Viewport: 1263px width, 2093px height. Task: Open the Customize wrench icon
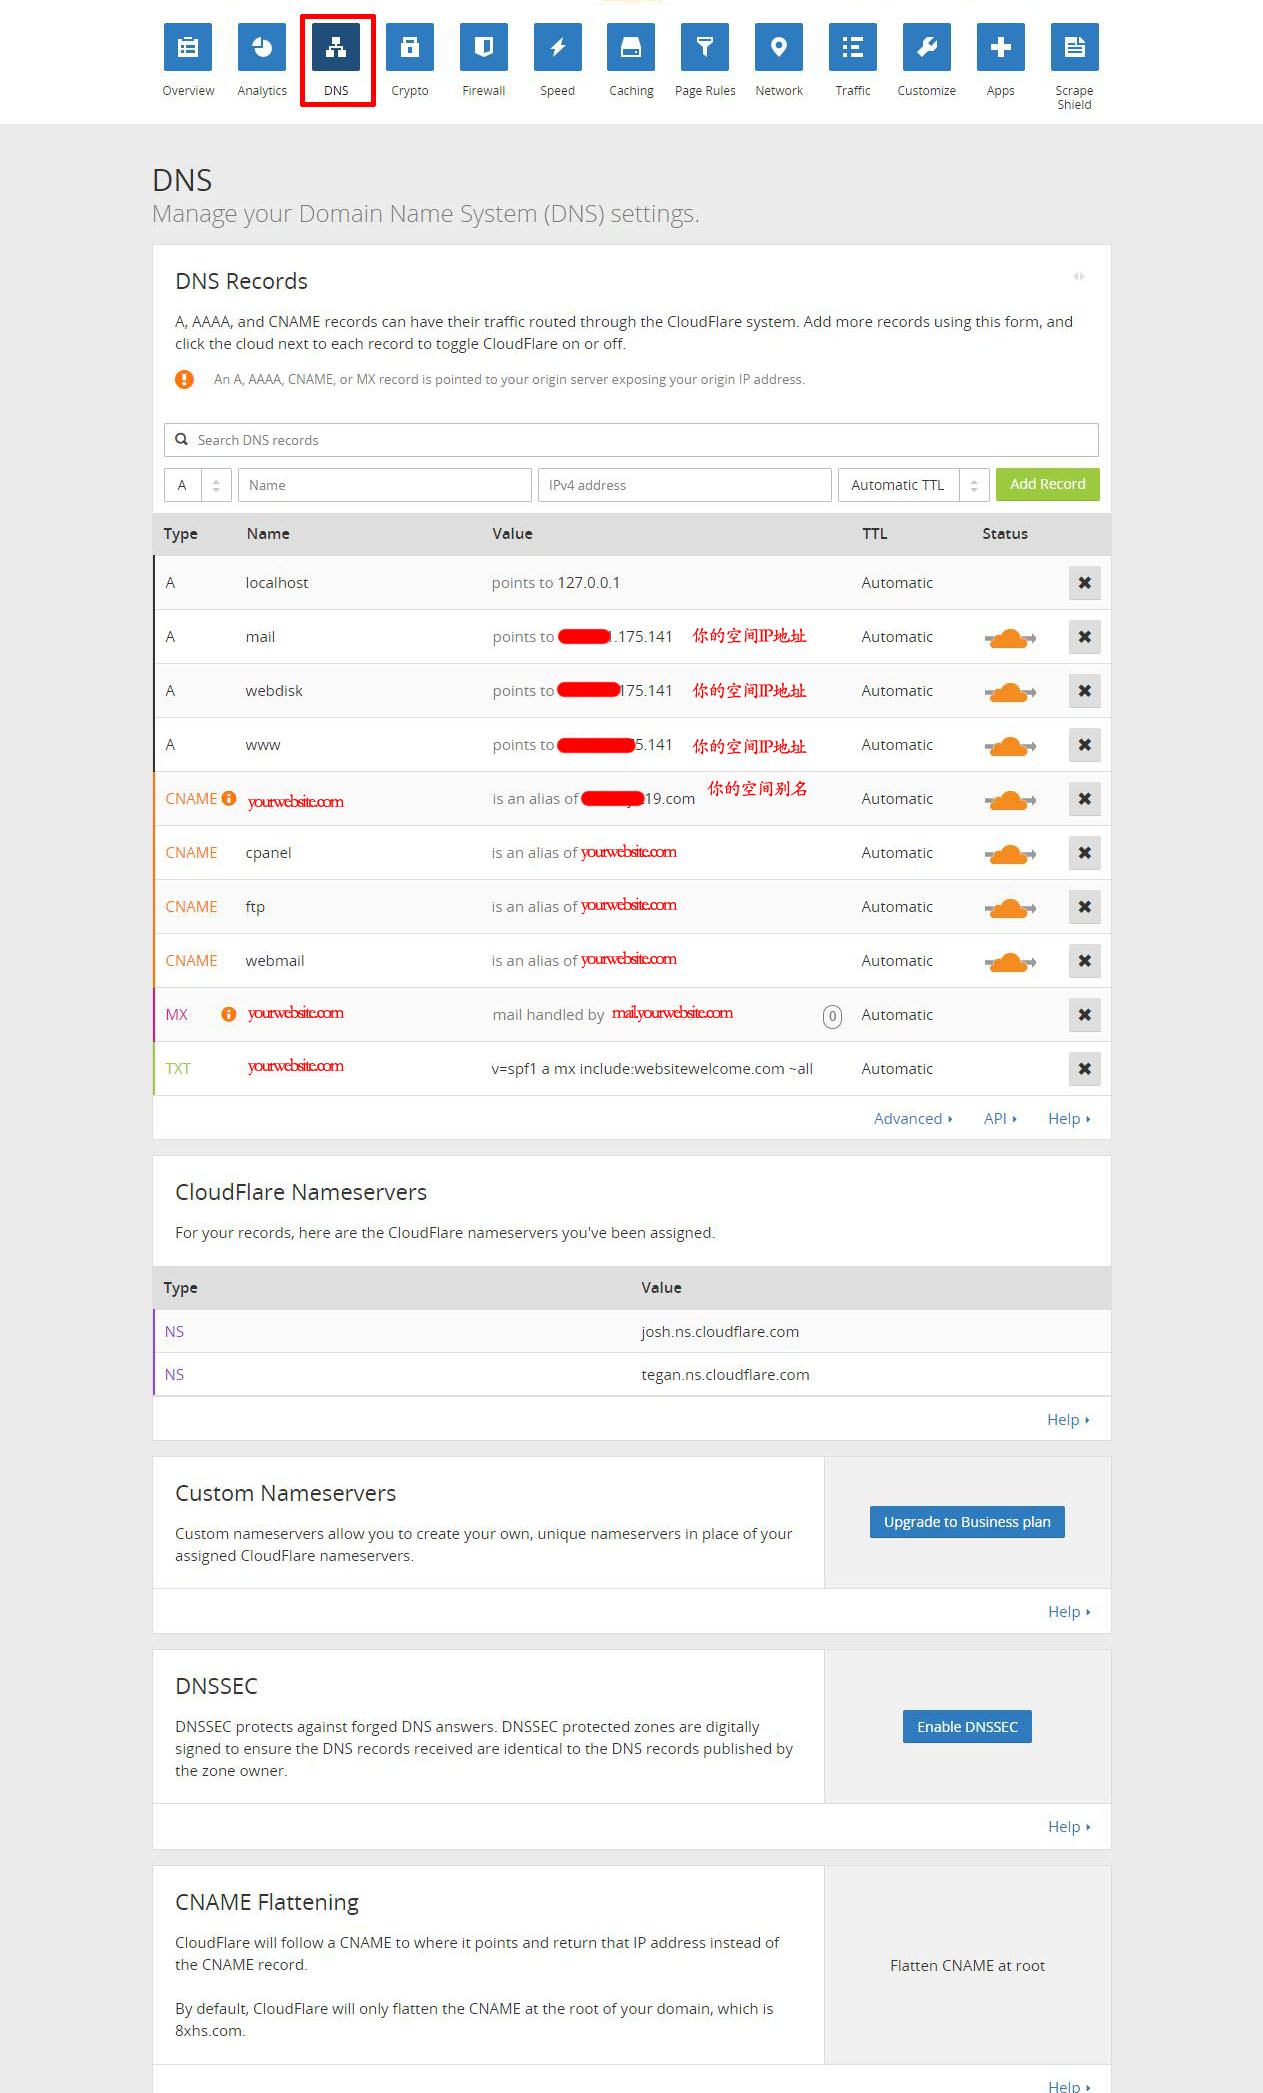927,47
